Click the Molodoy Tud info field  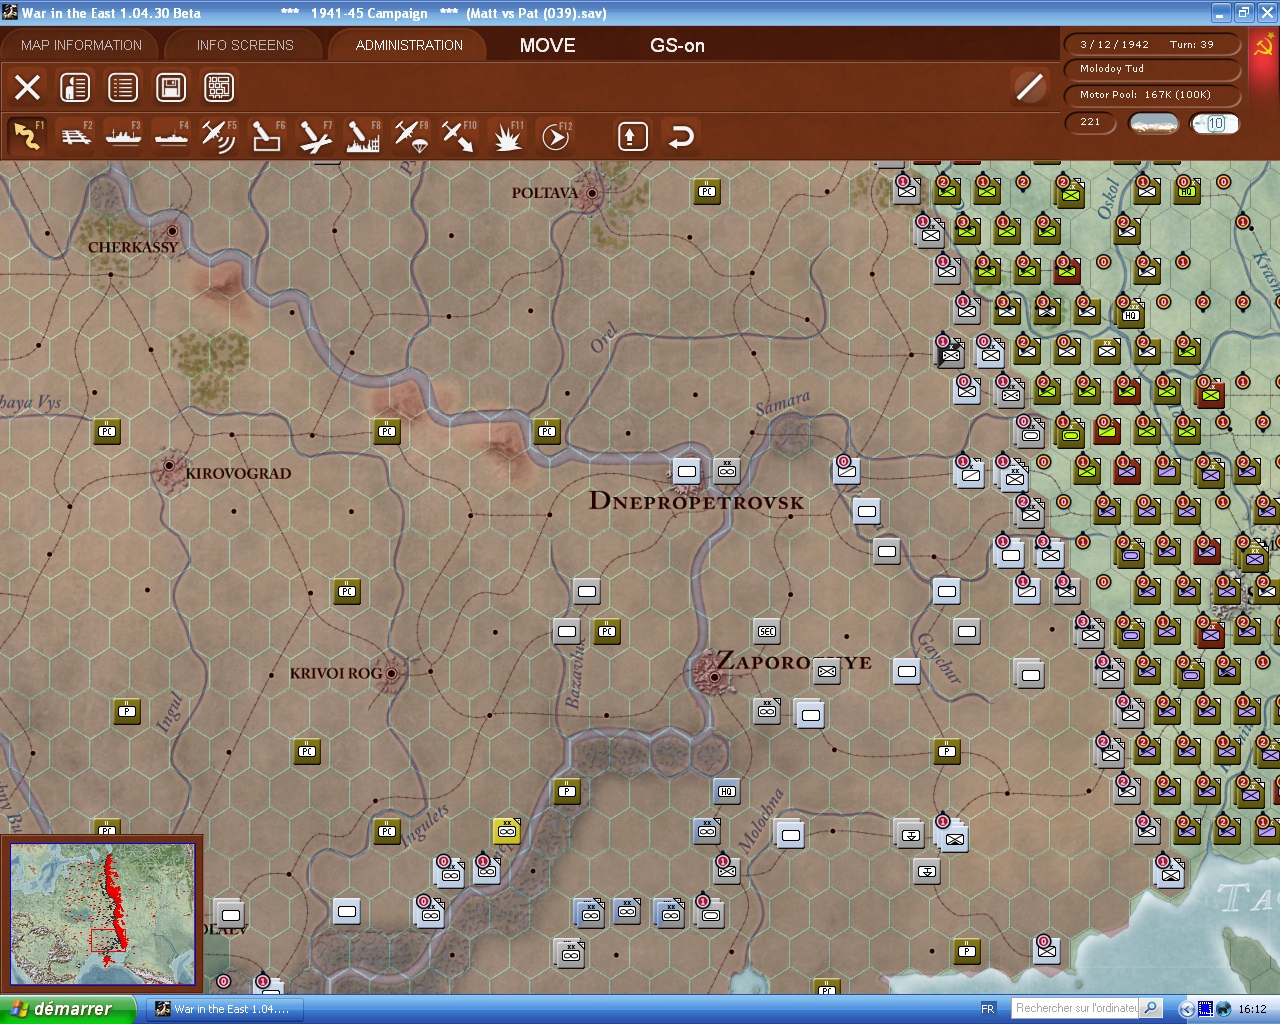(1153, 69)
